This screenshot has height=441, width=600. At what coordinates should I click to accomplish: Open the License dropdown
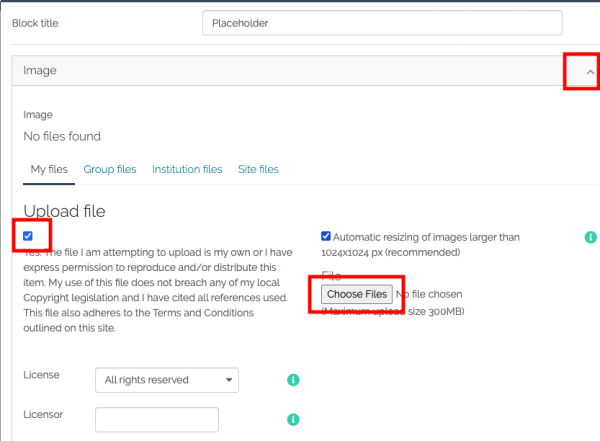[167, 380]
